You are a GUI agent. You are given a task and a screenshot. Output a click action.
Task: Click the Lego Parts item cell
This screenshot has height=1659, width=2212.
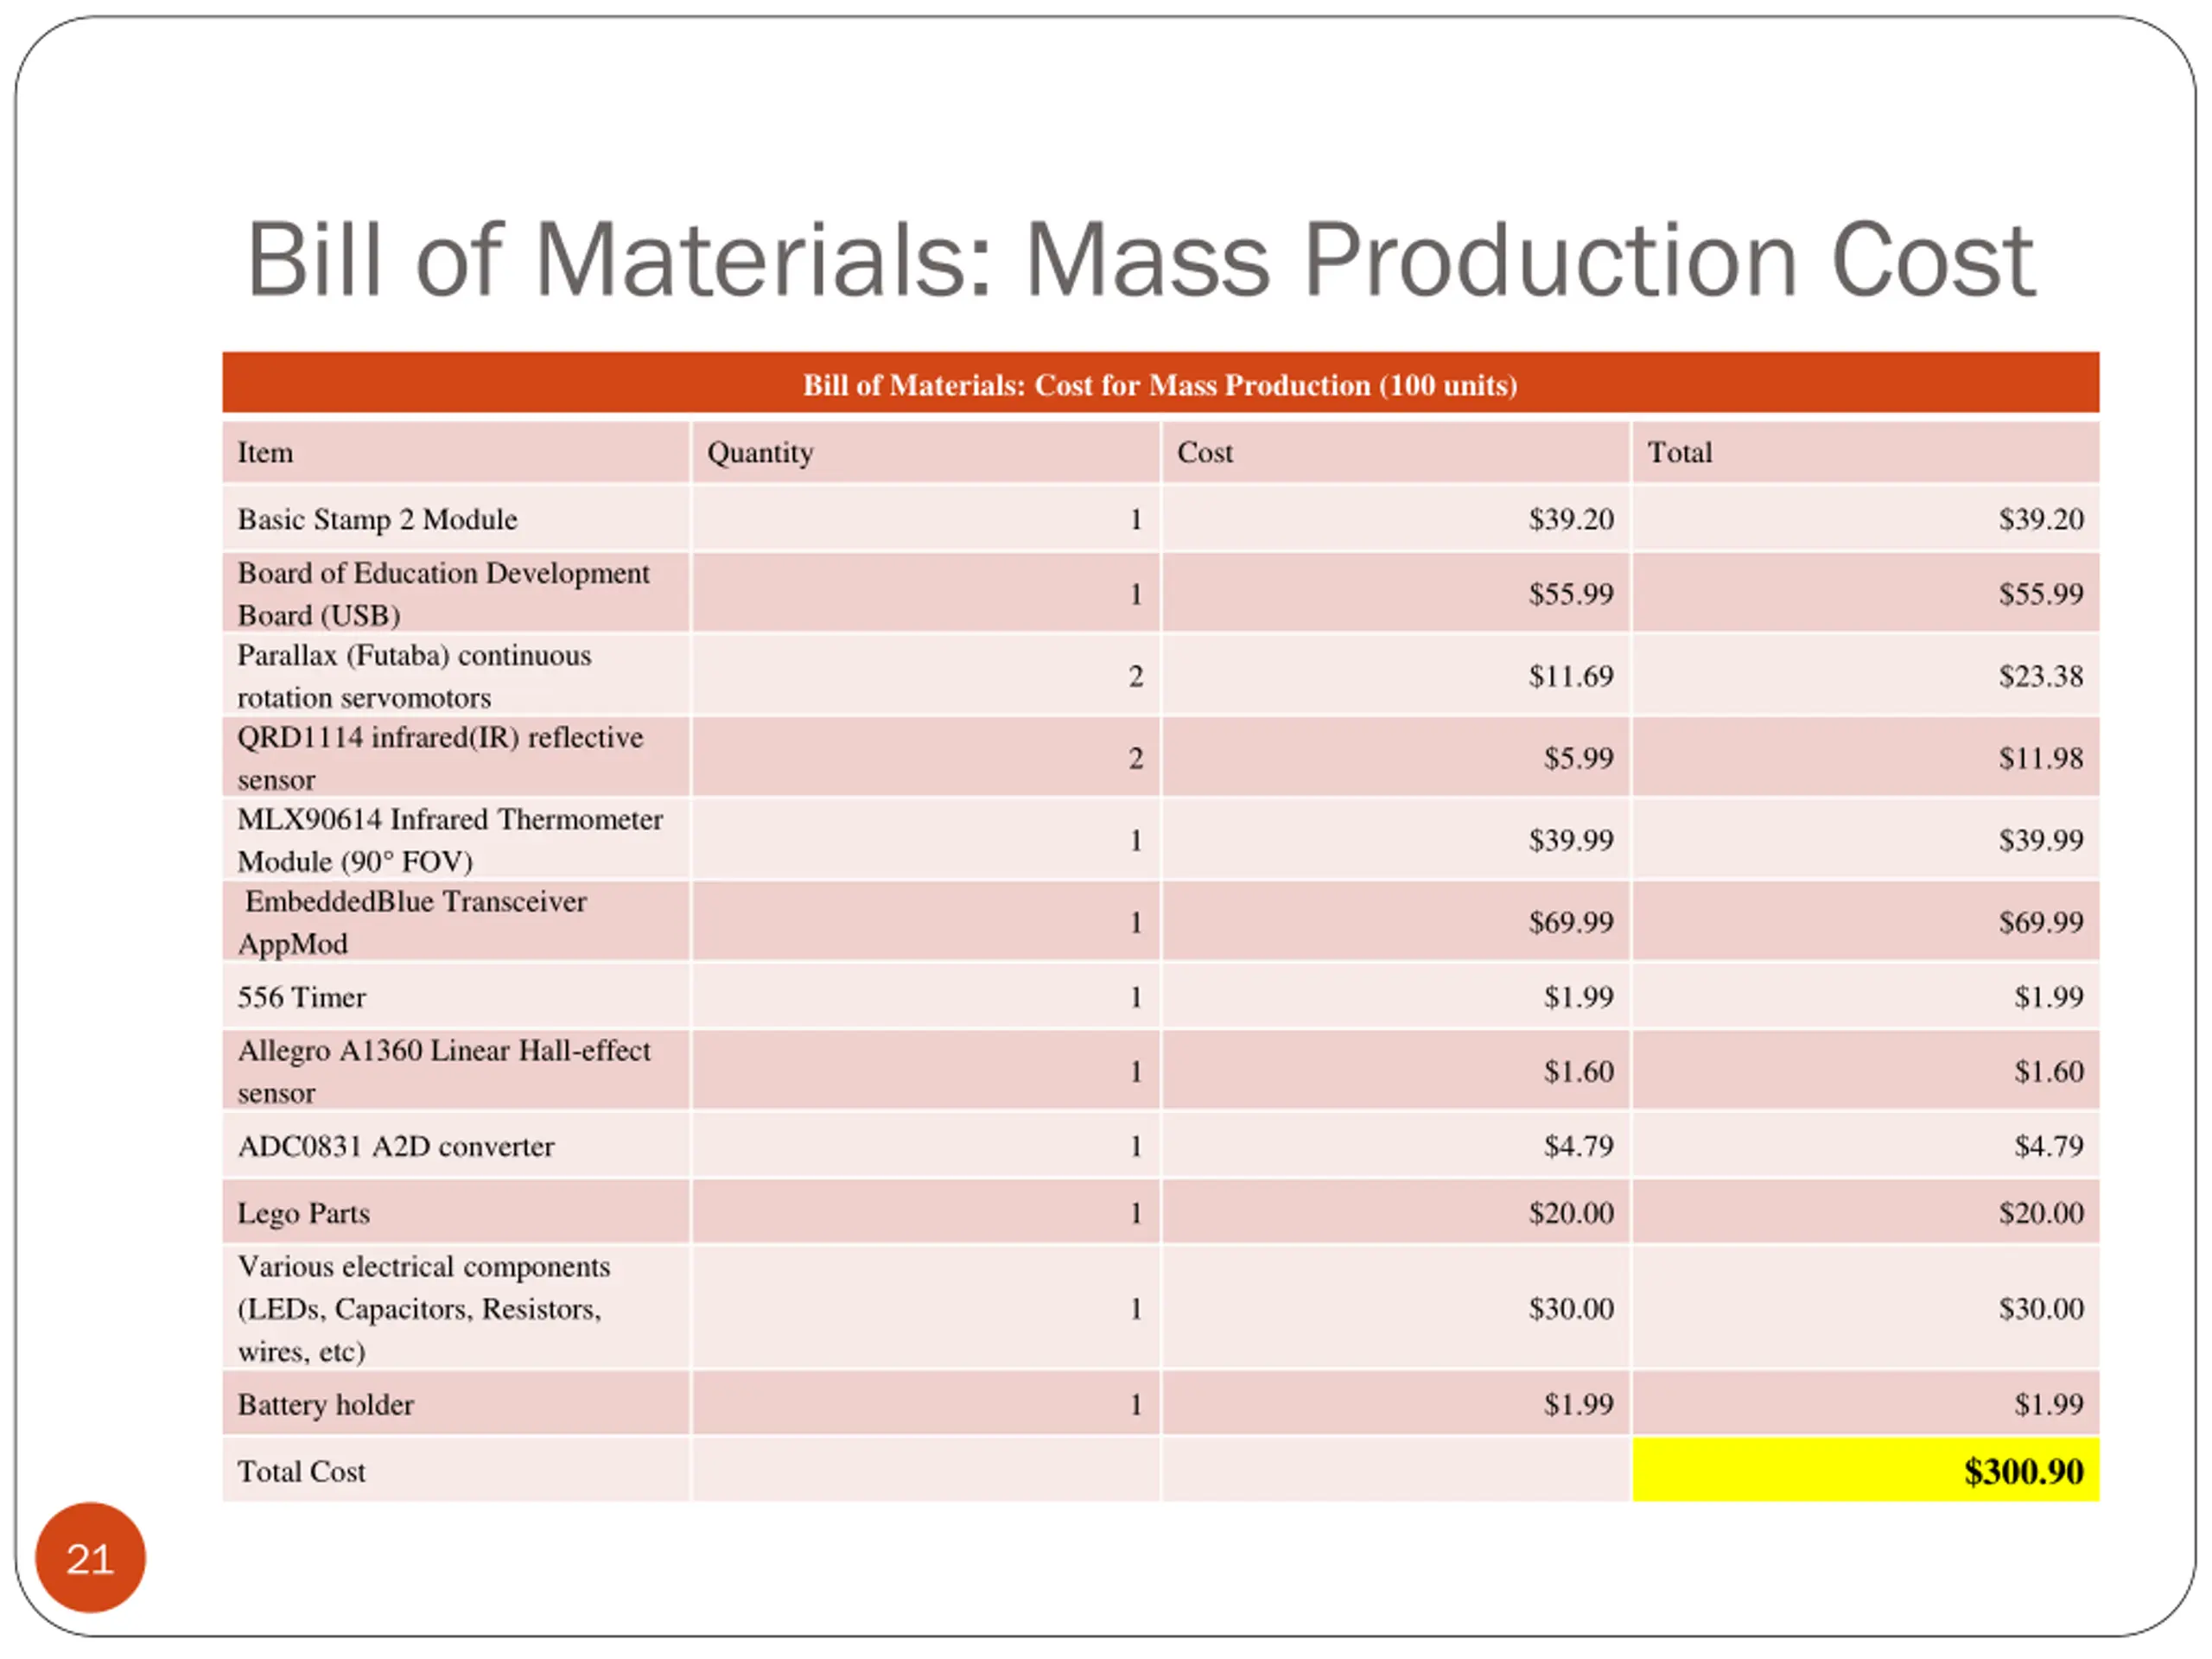456,1212
